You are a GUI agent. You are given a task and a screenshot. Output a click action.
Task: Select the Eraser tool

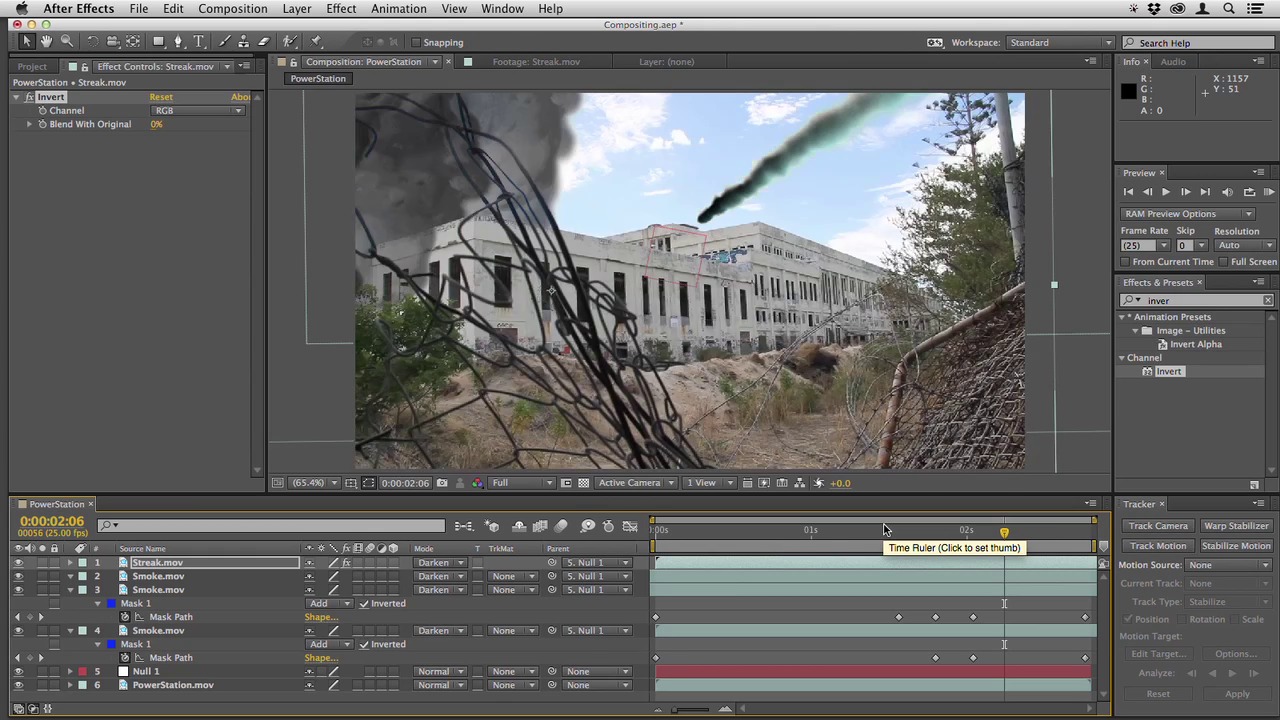click(x=265, y=42)
